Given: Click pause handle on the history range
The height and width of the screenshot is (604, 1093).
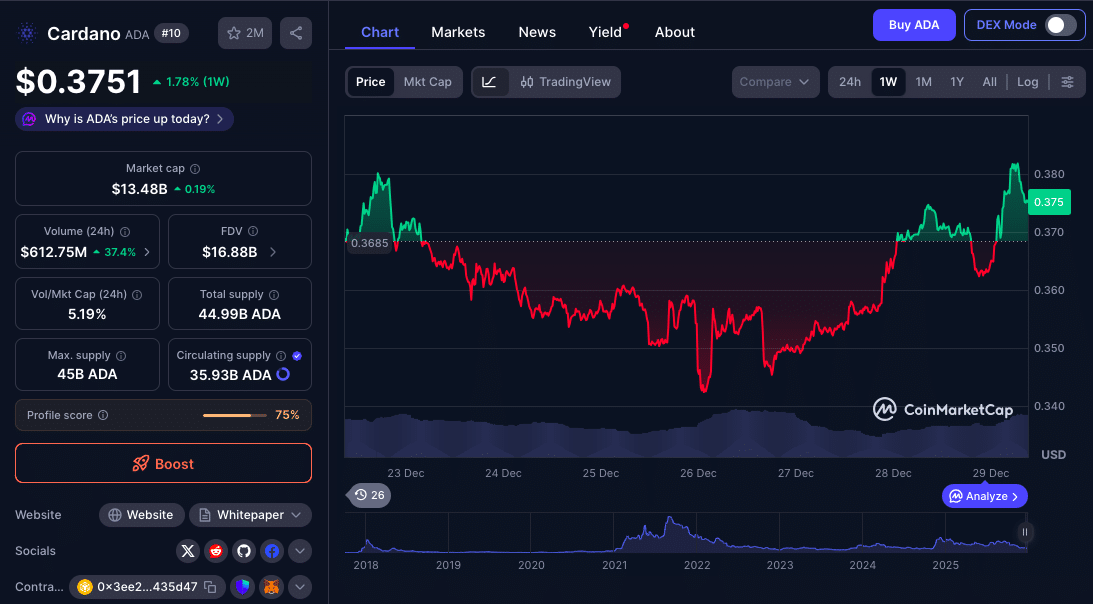Looking at the screenshot, I should [1025, 532].
